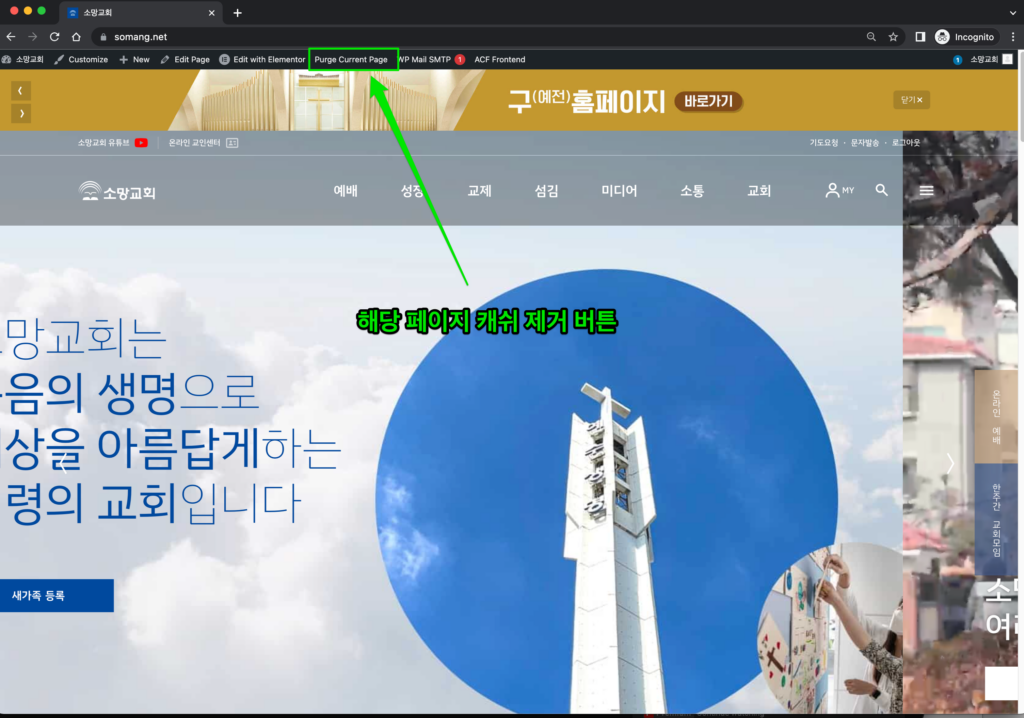Open the 소망교회 site menu in admin bar
Image resolution: width=1024 pixels, height=718 pixels.
pos(23,59)
